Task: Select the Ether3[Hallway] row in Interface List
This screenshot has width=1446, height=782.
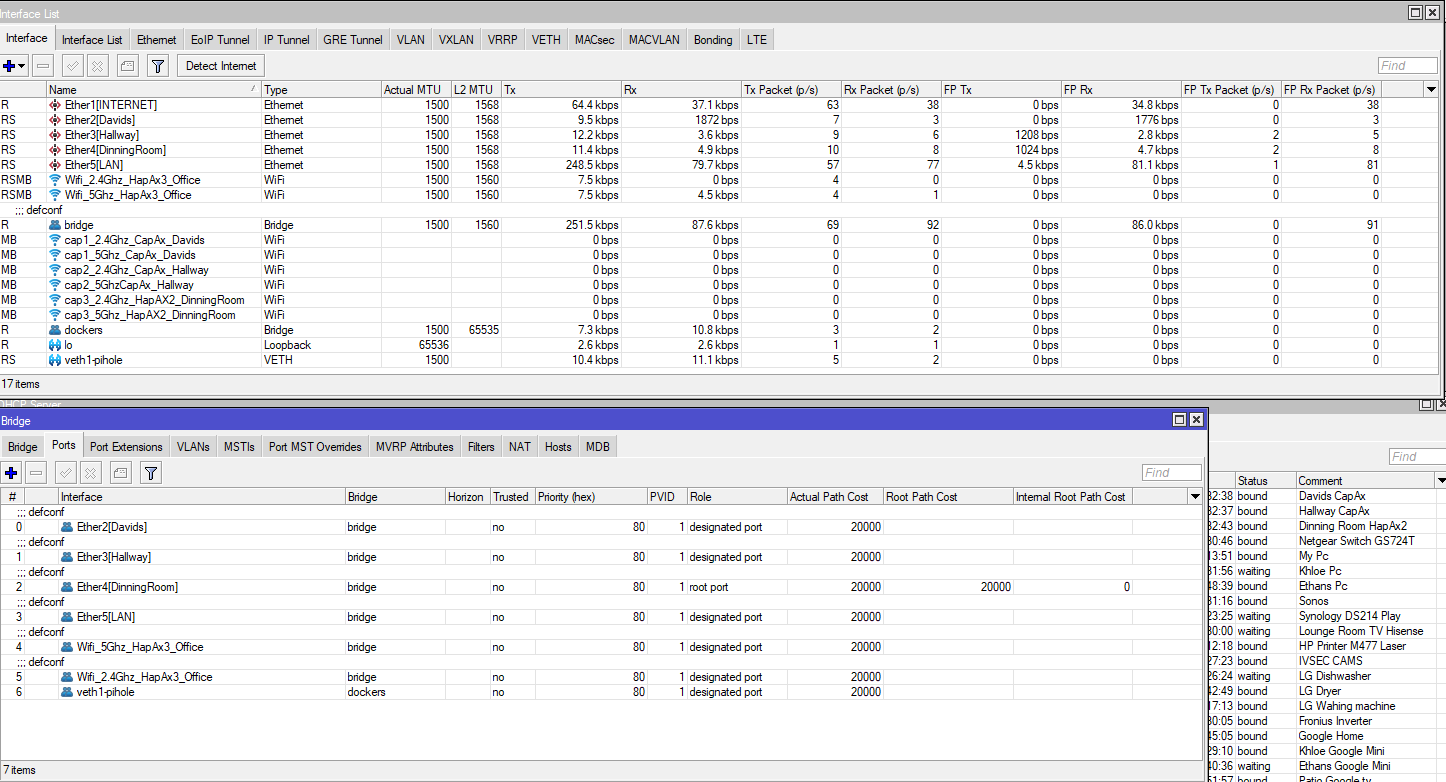Action: [720, 135]
